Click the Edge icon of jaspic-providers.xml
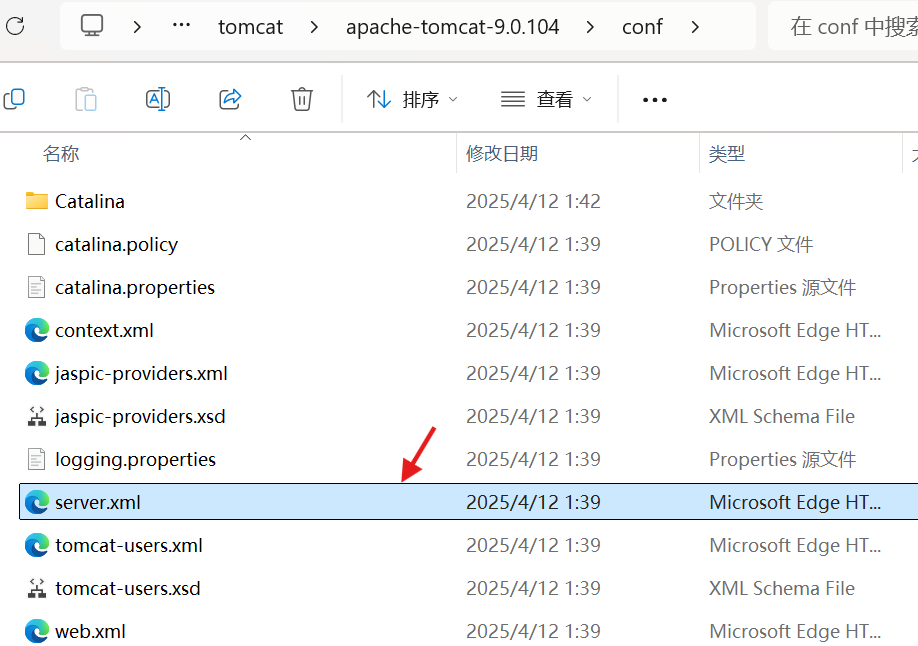Viewport: 918px width, 646px height. click(37, 373)
